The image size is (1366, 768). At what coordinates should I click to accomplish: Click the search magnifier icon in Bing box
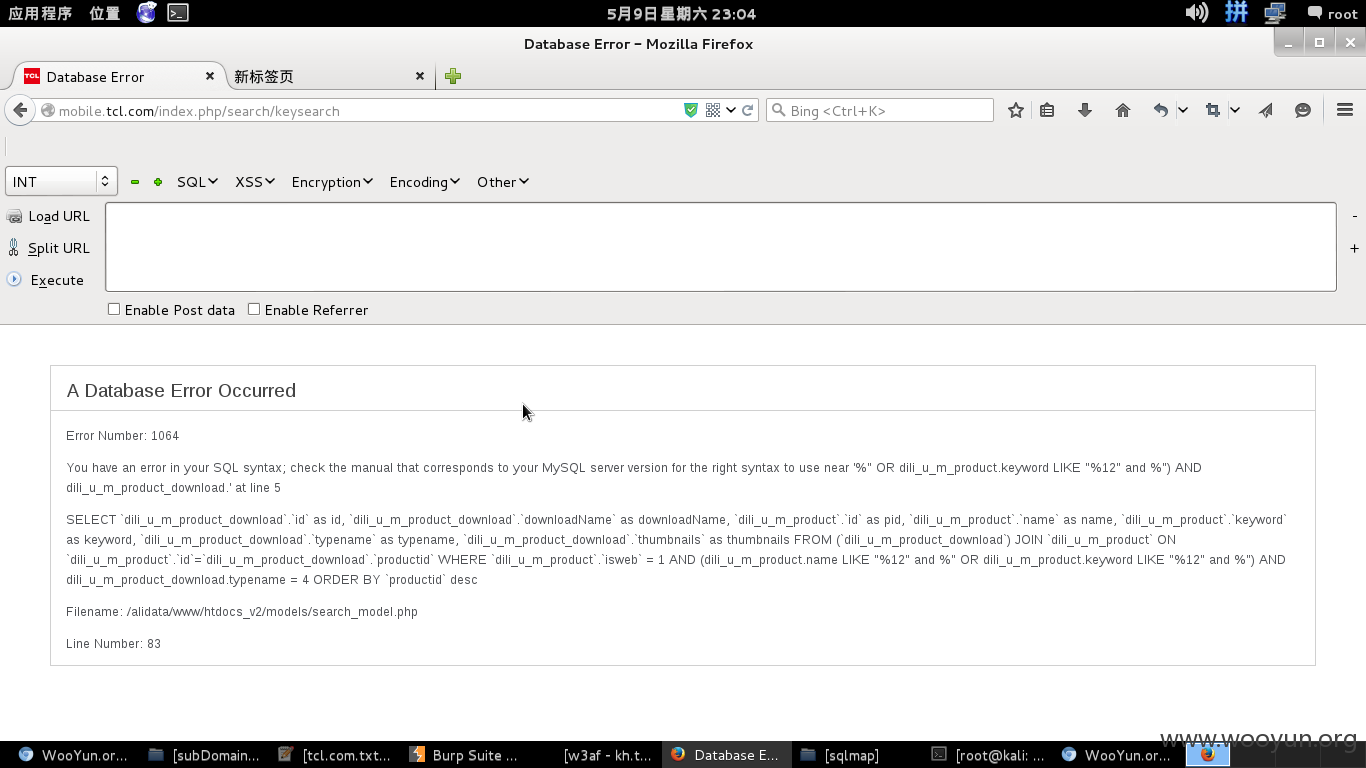coord(777,110)
